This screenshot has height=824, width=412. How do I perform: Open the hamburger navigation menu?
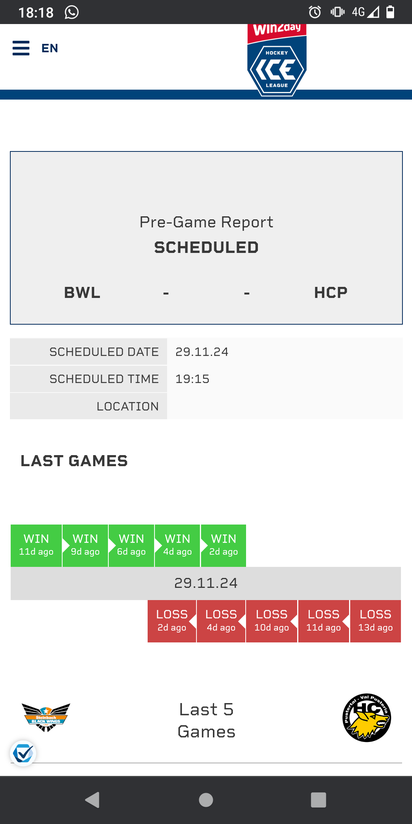21,48
